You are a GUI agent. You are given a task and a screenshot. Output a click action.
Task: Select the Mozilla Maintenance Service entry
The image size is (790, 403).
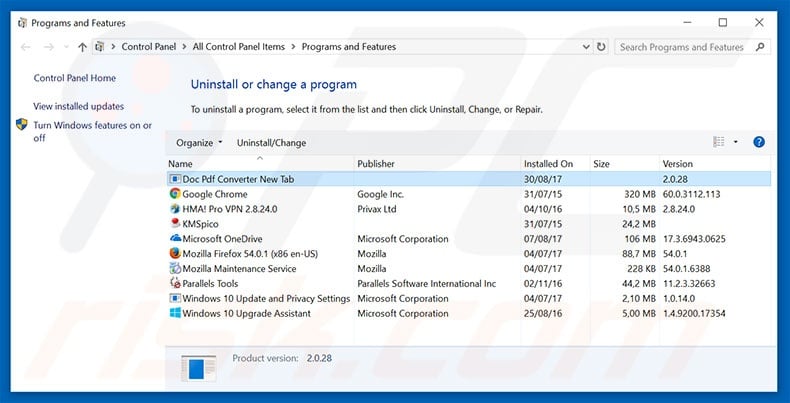click(x=469, y=268)
